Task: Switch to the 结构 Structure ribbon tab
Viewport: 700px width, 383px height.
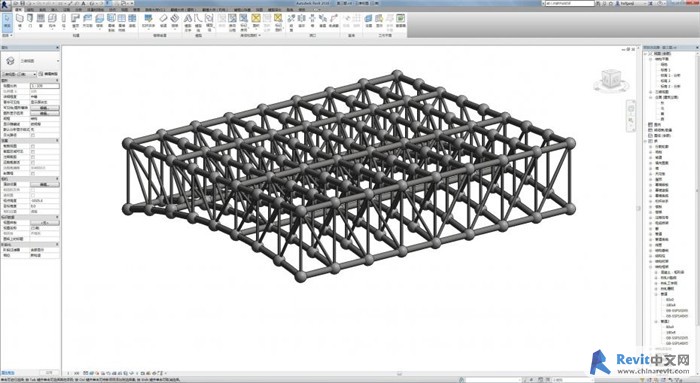Action: (x=30, y=9)
